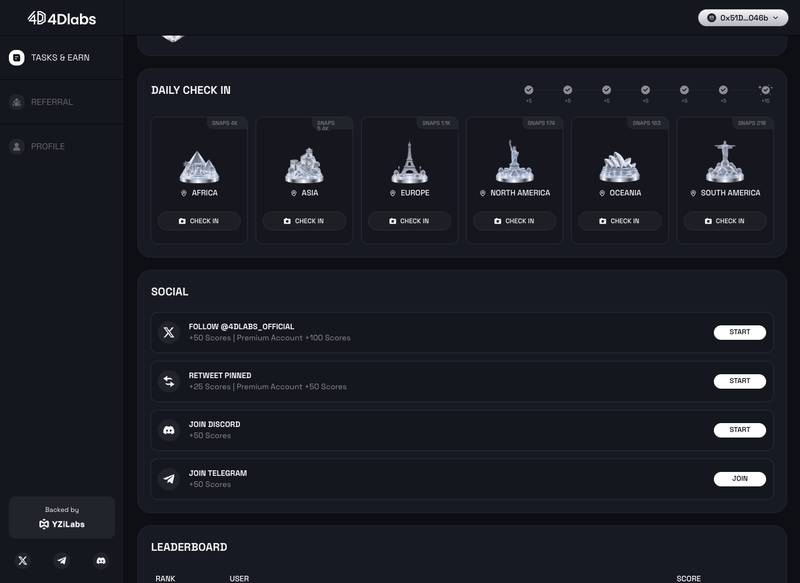Screen dimensions: 800x583
Task: Click the Referral sidebar icon
Action: point(16,102)
